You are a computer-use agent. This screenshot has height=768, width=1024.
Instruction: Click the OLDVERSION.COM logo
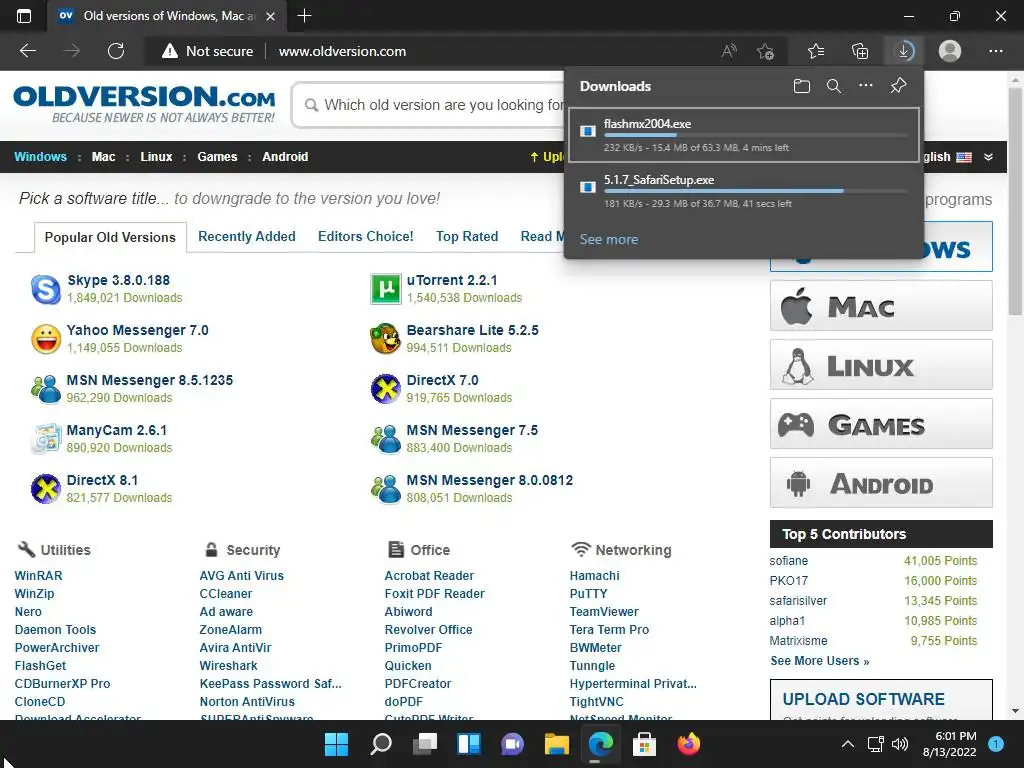[144, 103]
